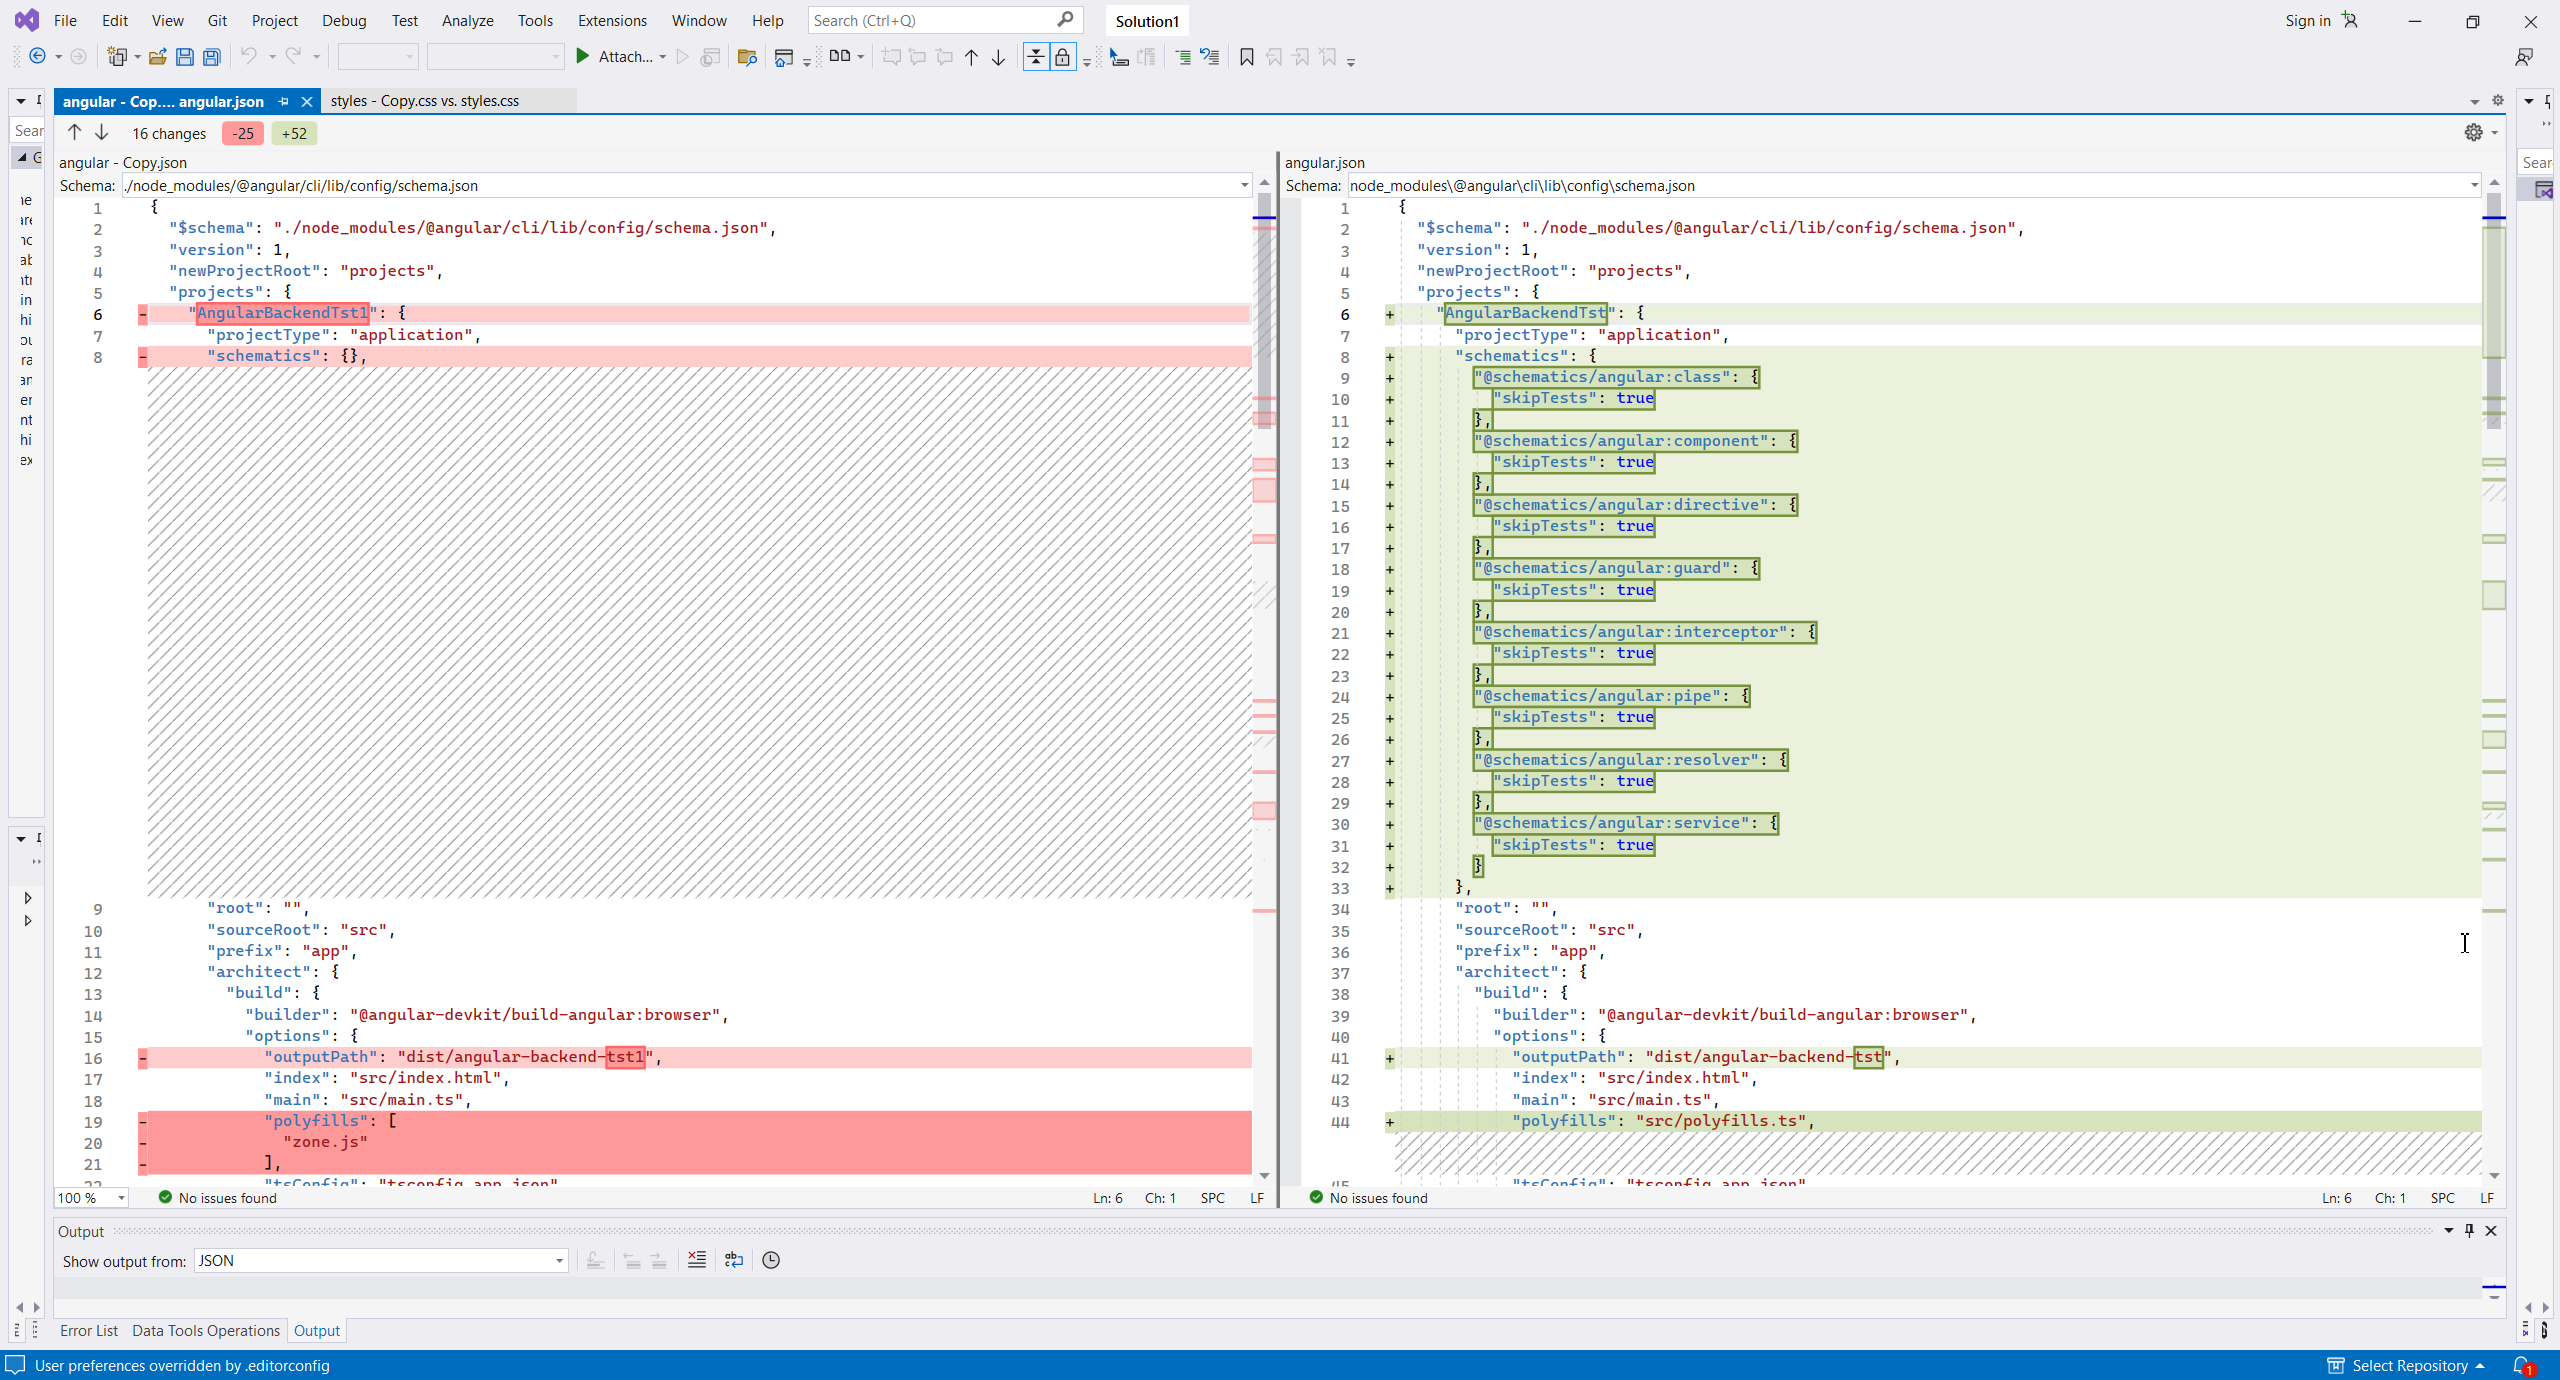Viewport: 2560px width, 1380px height.
Task: Open the 100 % zoom dropdown
Action: coord(121,1198)
